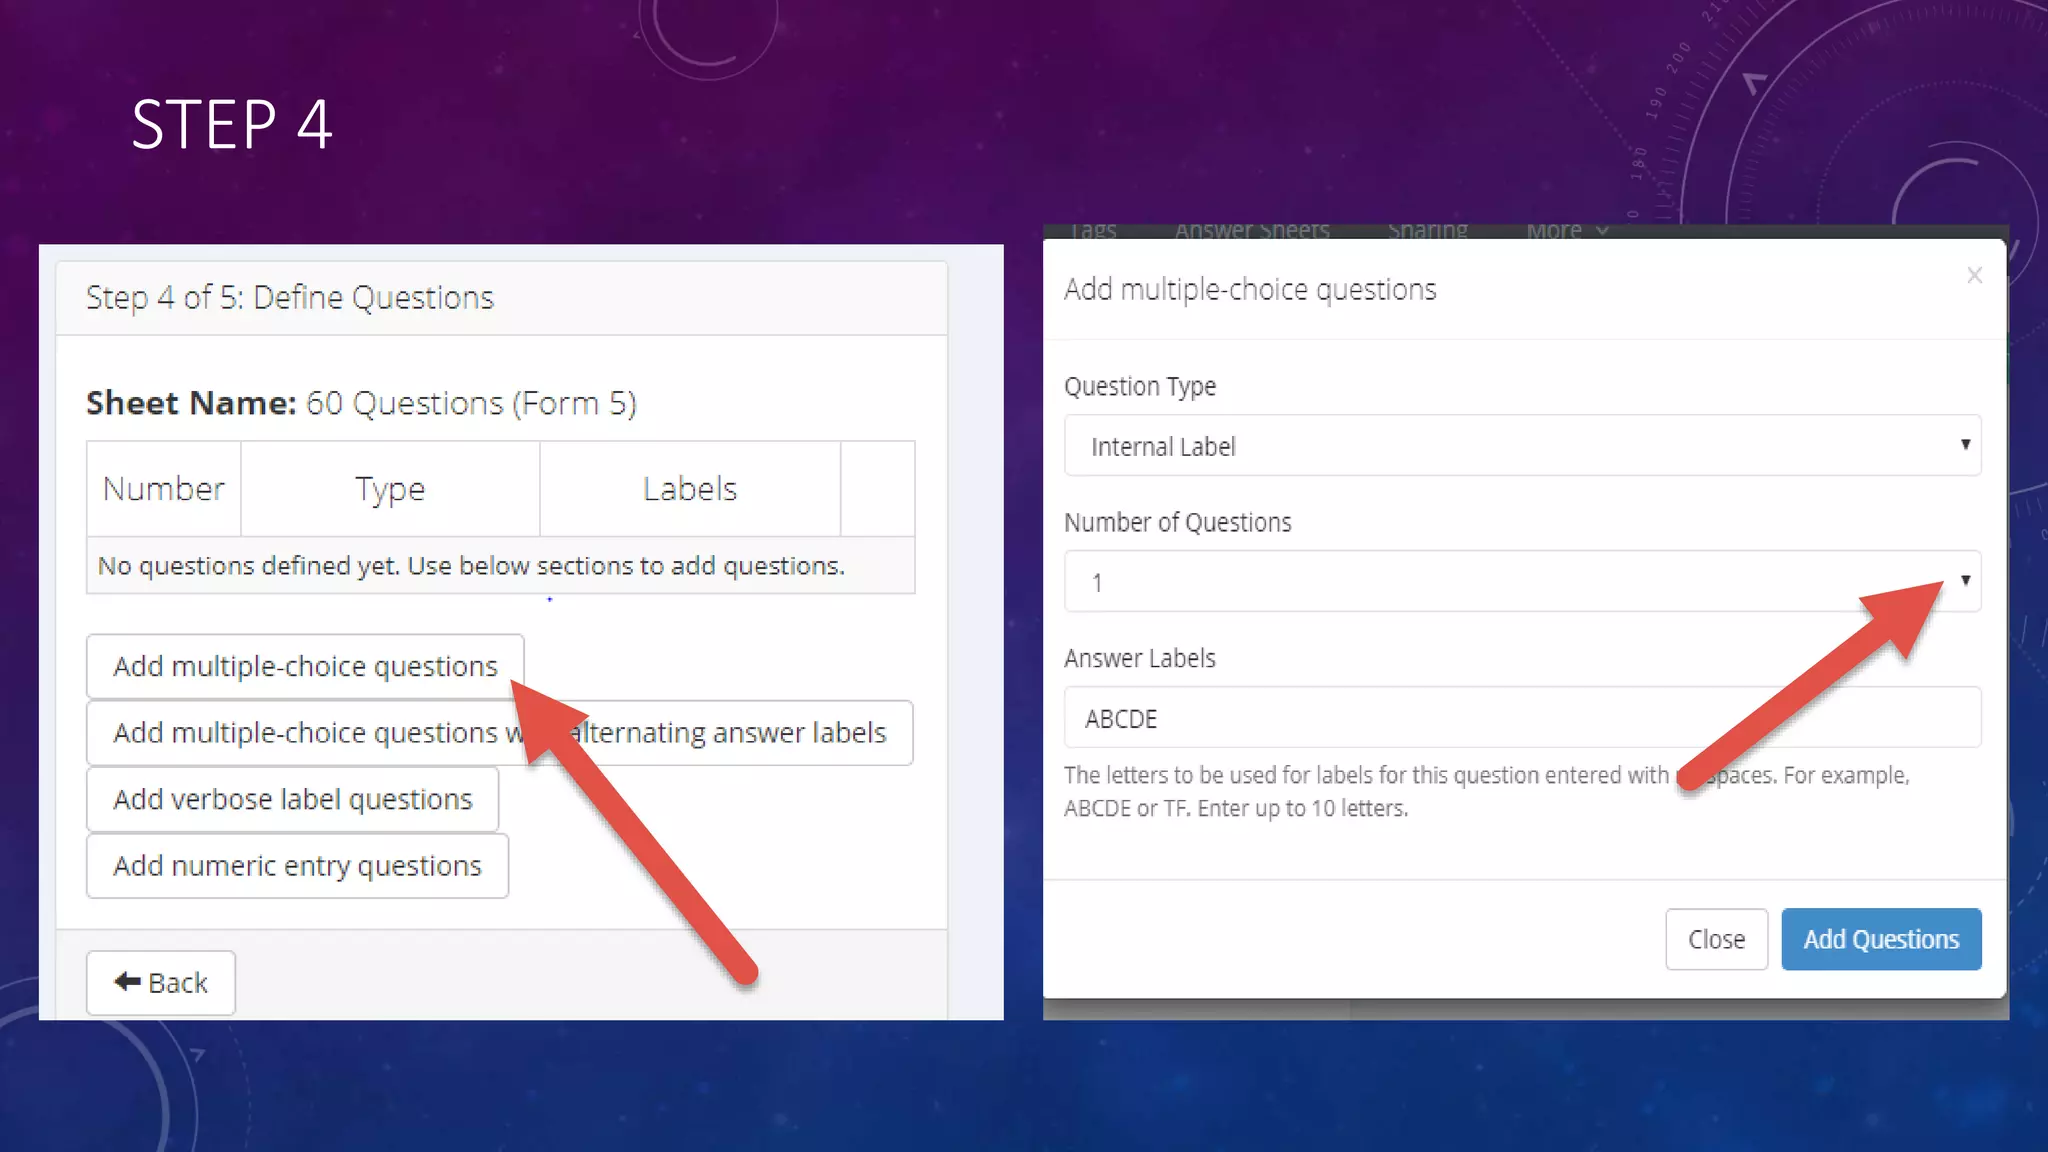Open the Sharing tab
Screen dimensions: 2048x1152
[x=1427, y=231]
